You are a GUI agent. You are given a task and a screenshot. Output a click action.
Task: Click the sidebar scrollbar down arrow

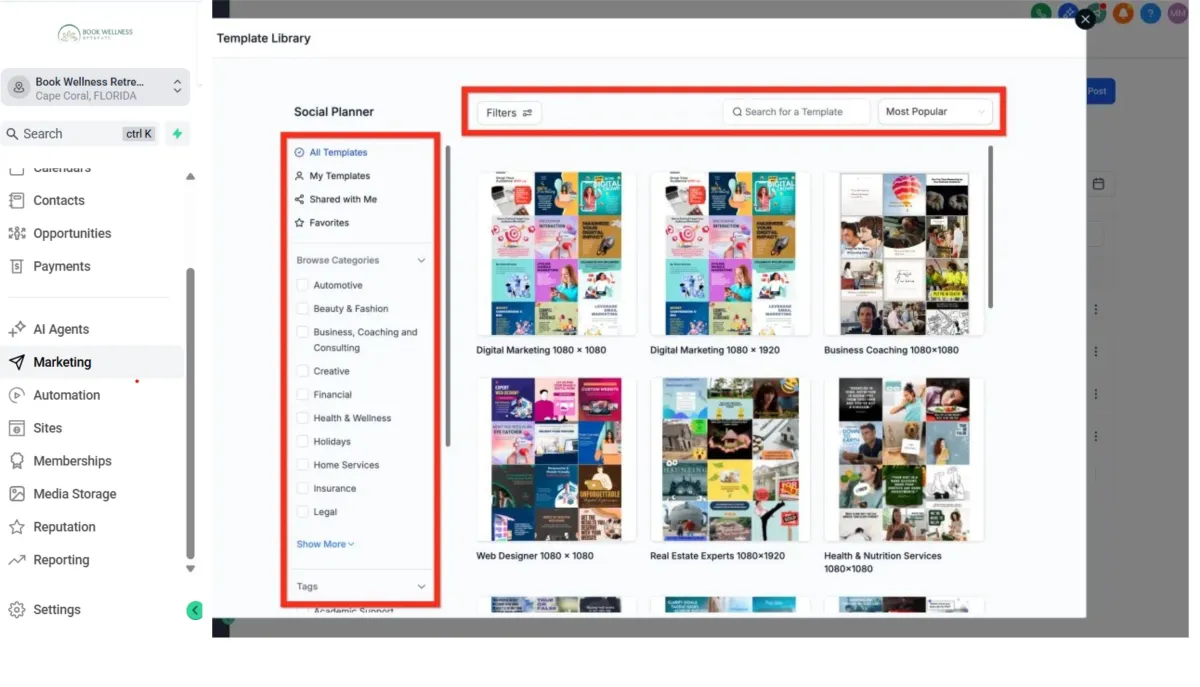point(190,569)
